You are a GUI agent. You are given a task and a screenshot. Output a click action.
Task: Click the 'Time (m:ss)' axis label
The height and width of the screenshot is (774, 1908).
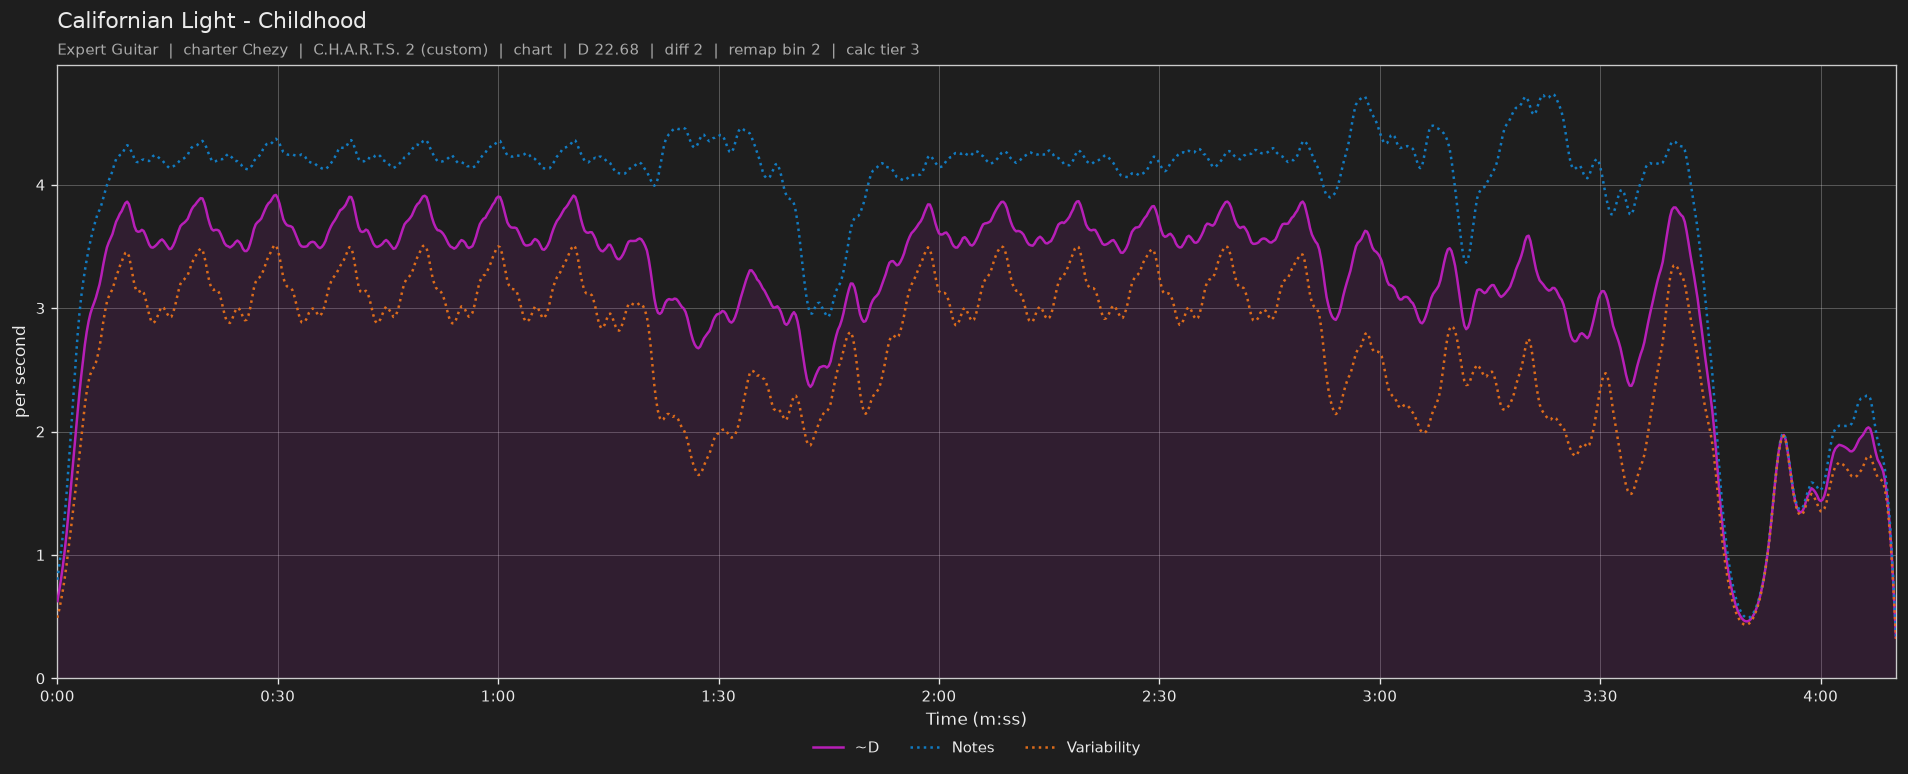[976, 719]
